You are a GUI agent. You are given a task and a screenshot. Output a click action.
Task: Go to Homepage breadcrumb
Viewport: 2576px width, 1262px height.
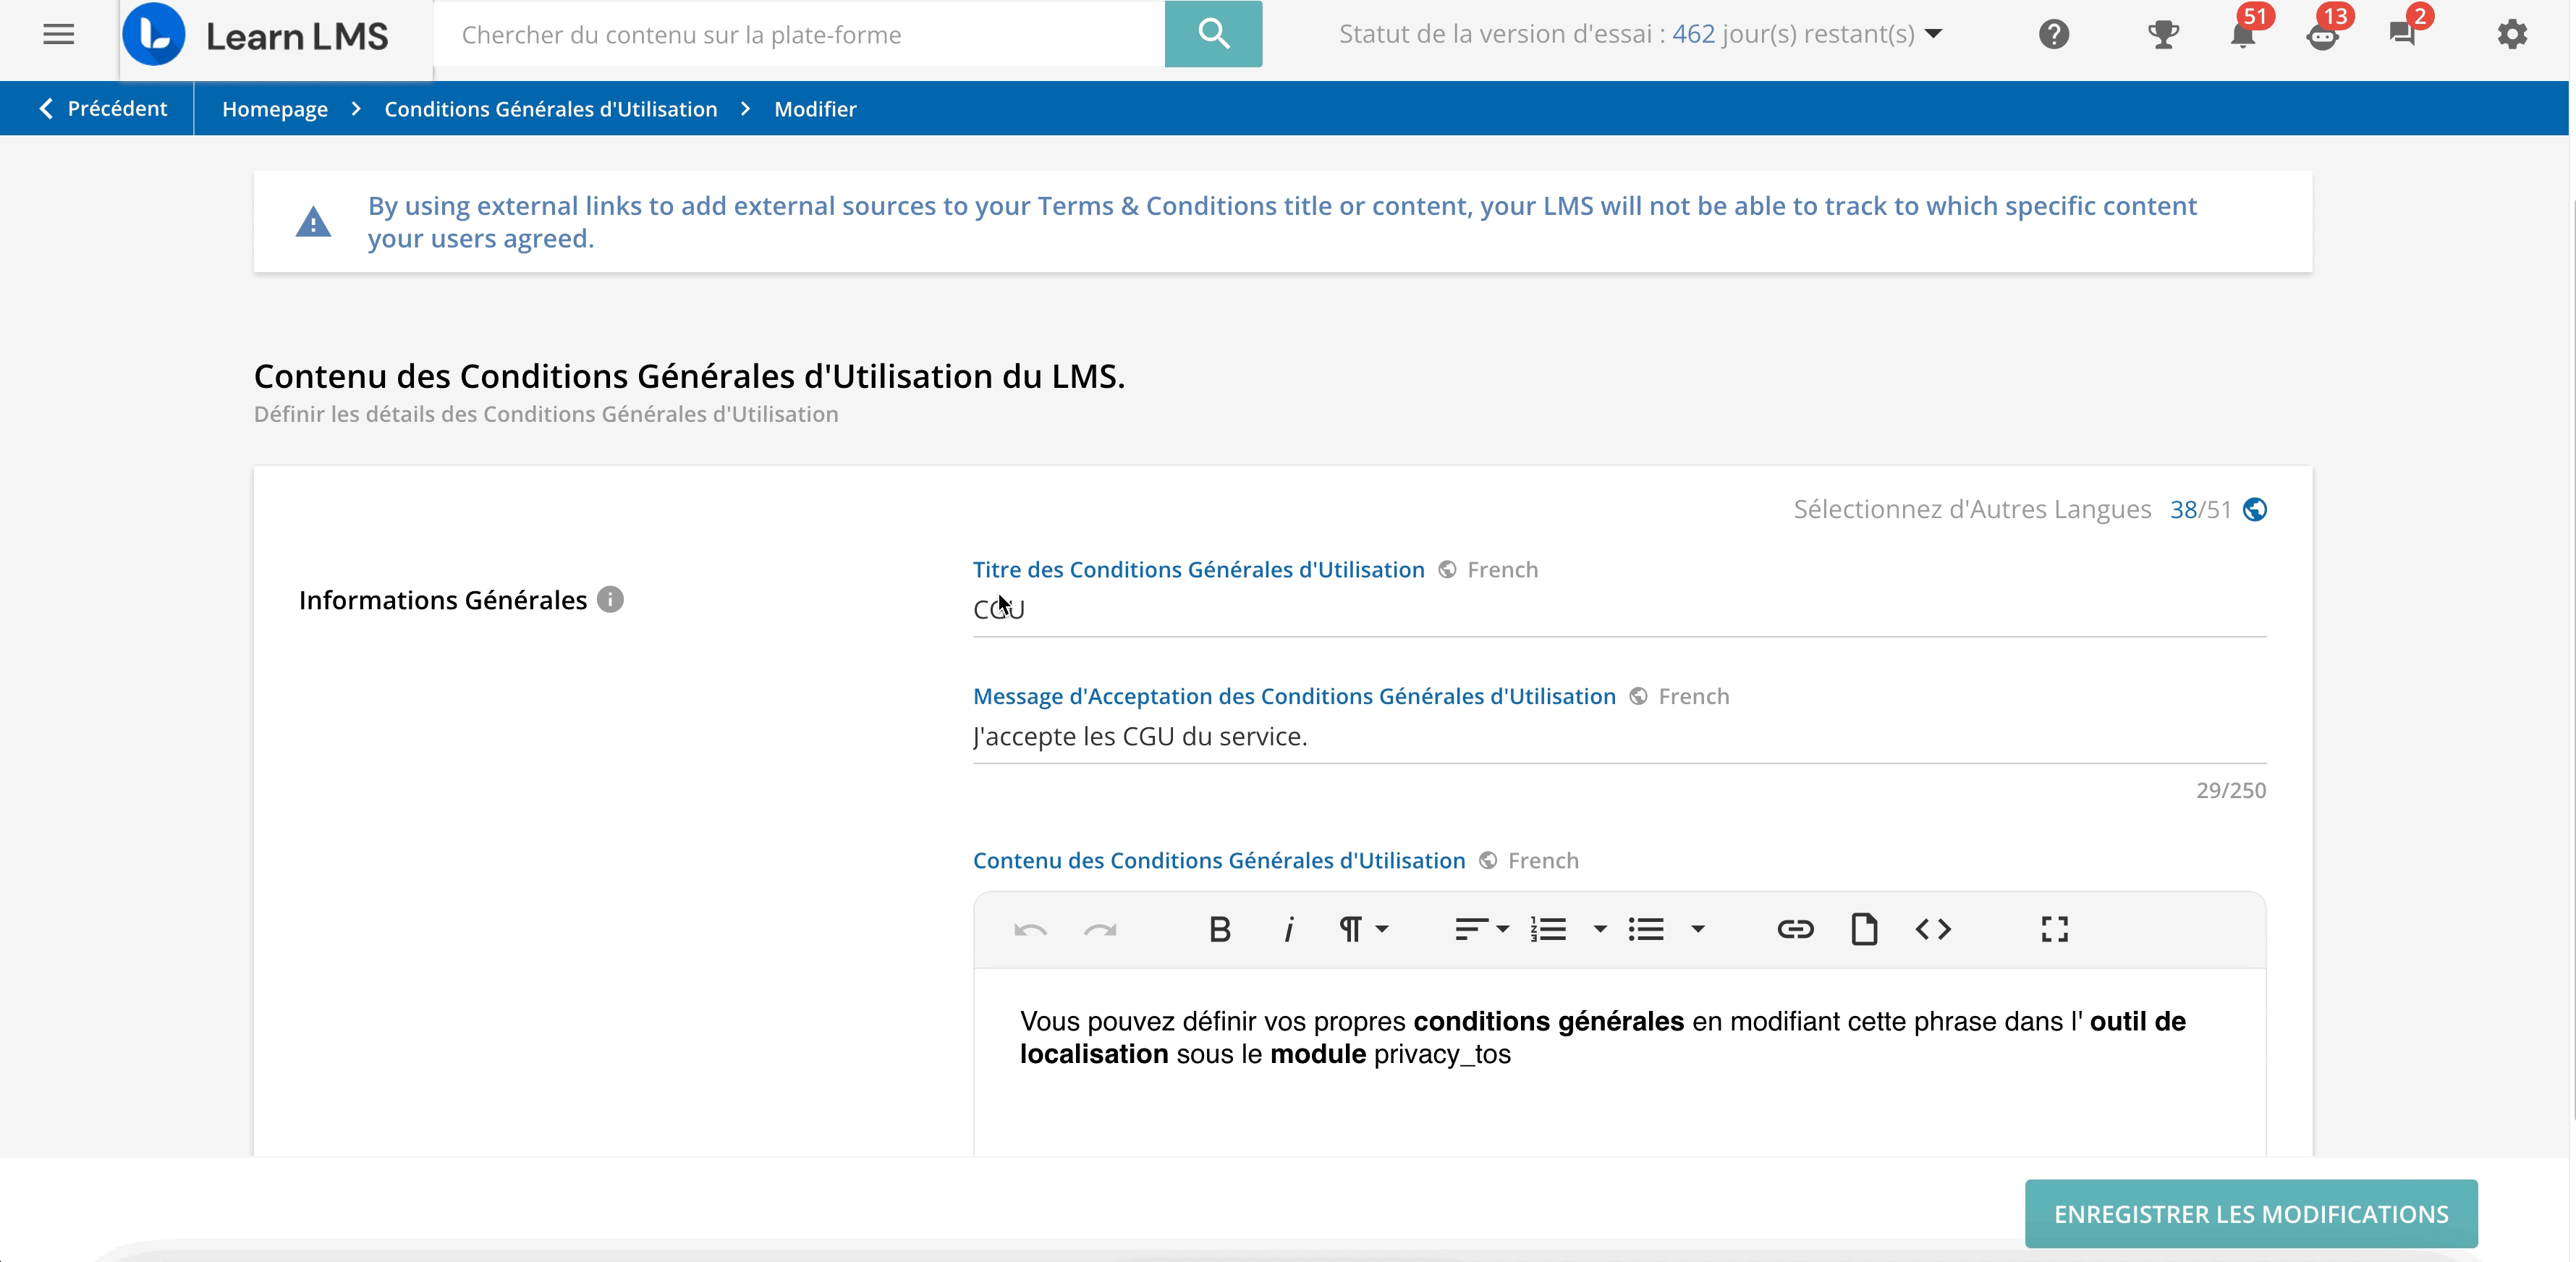274,109
